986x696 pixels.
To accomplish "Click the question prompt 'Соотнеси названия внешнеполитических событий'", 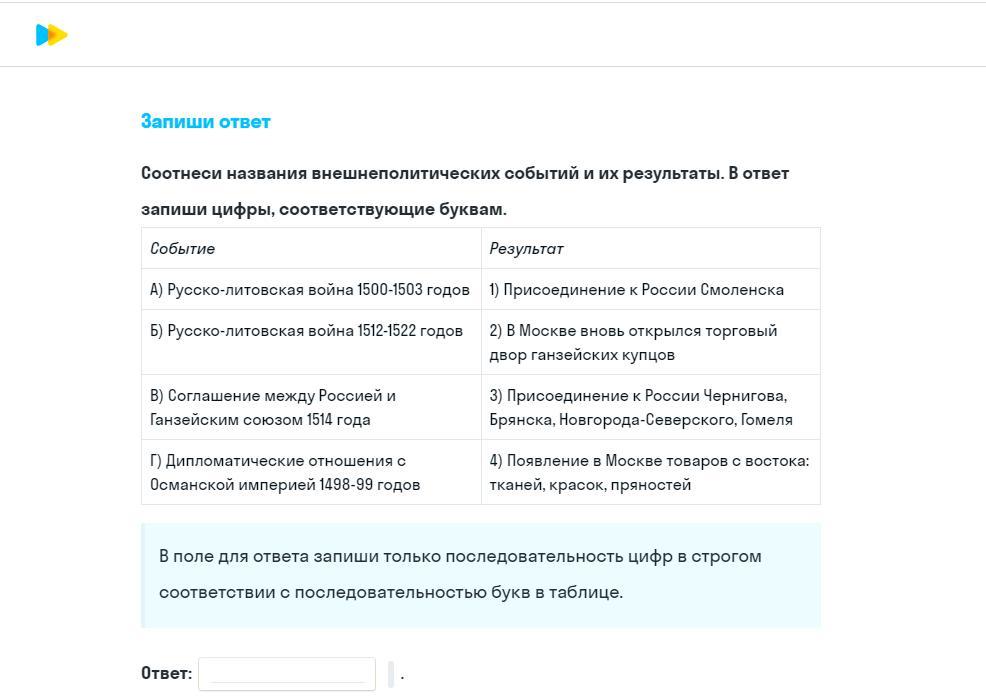I will pyautogui.click(x=465, y=191).
